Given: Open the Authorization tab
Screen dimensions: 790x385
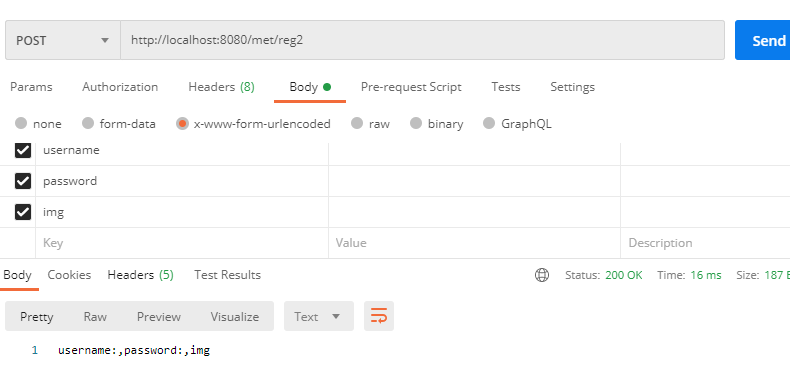Looking at the screenshot, I should tap(120, 87).
